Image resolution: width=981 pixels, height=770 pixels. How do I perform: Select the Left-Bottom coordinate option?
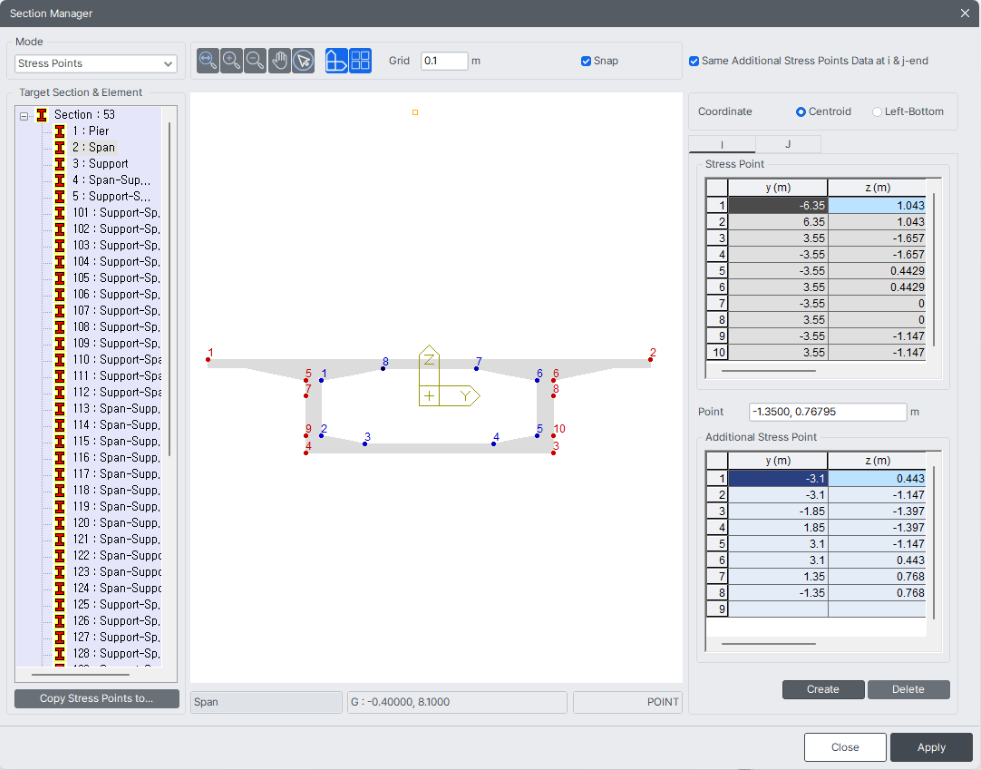pyautogui.click(x=877, y=111)
